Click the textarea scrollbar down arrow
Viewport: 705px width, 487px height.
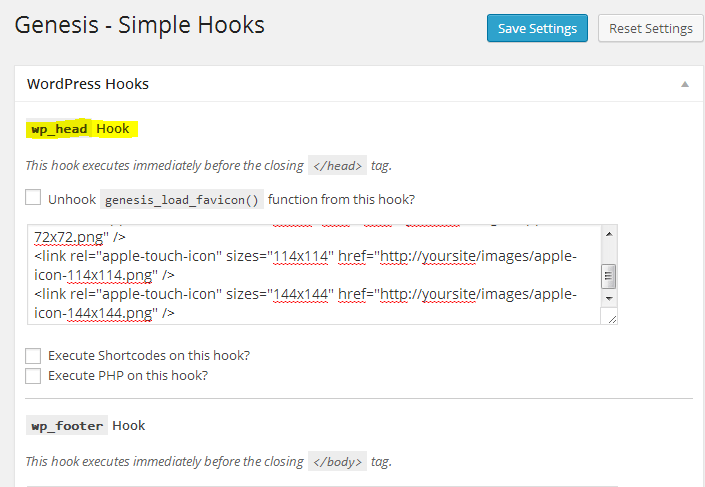point(608,299)
